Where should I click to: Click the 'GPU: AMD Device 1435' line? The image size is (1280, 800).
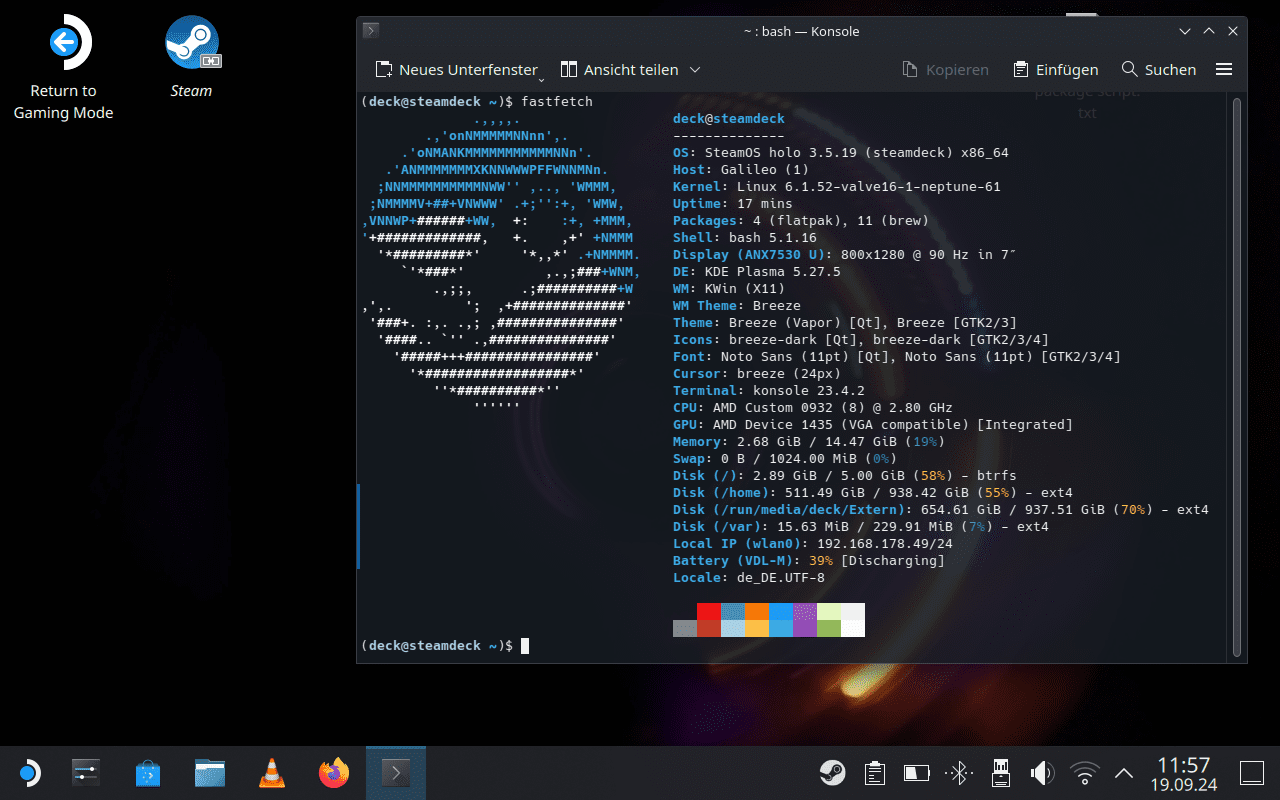point(873,425)
